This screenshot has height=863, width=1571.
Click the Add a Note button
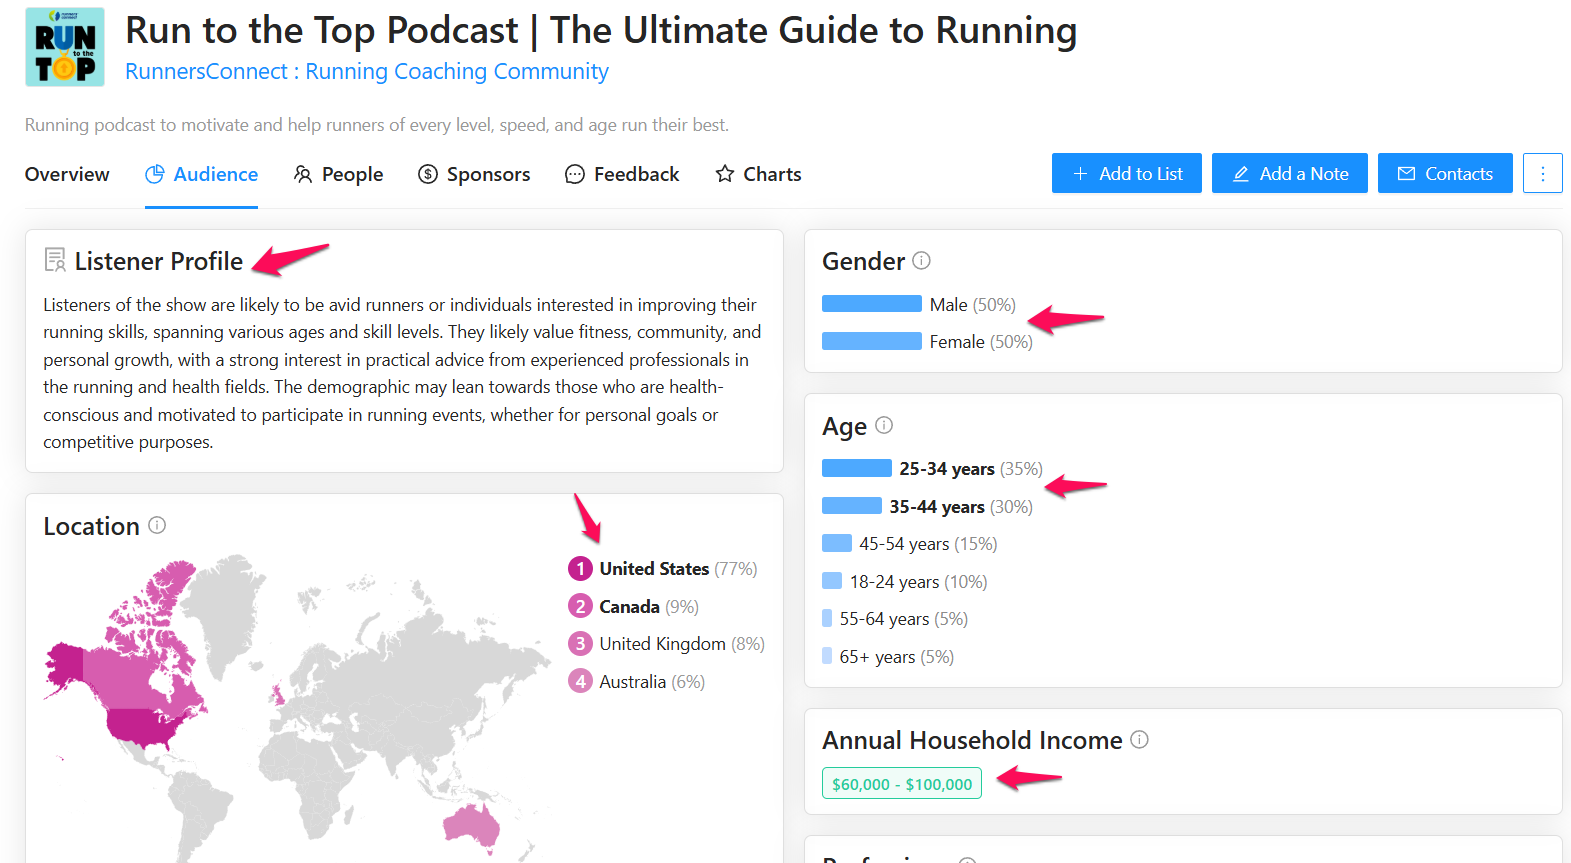[1289, 173]
